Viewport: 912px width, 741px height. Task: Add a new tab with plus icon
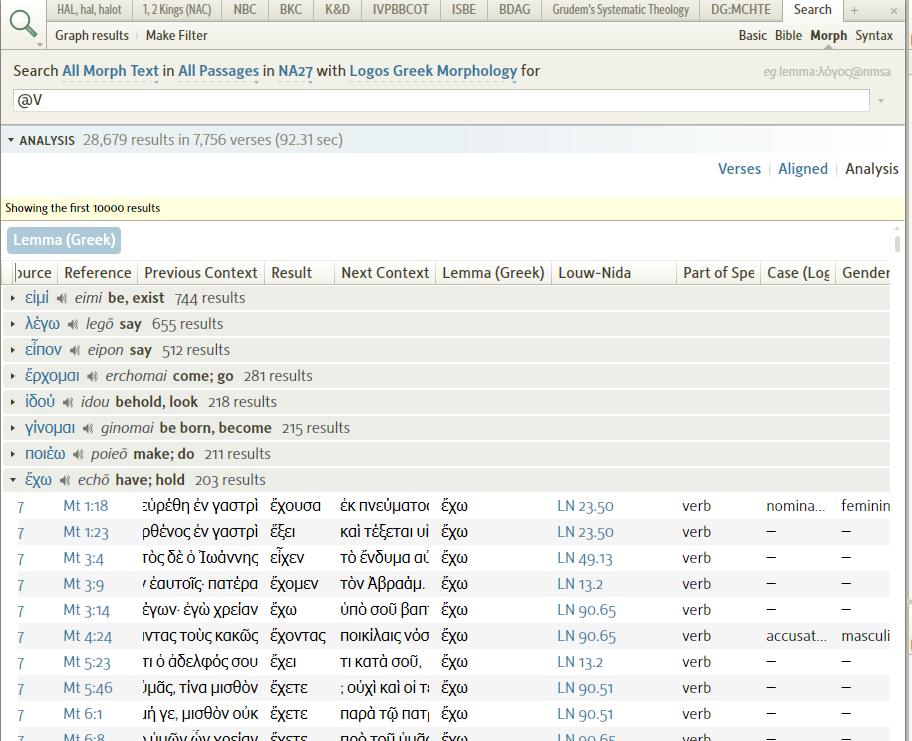[x=854, y=10]
